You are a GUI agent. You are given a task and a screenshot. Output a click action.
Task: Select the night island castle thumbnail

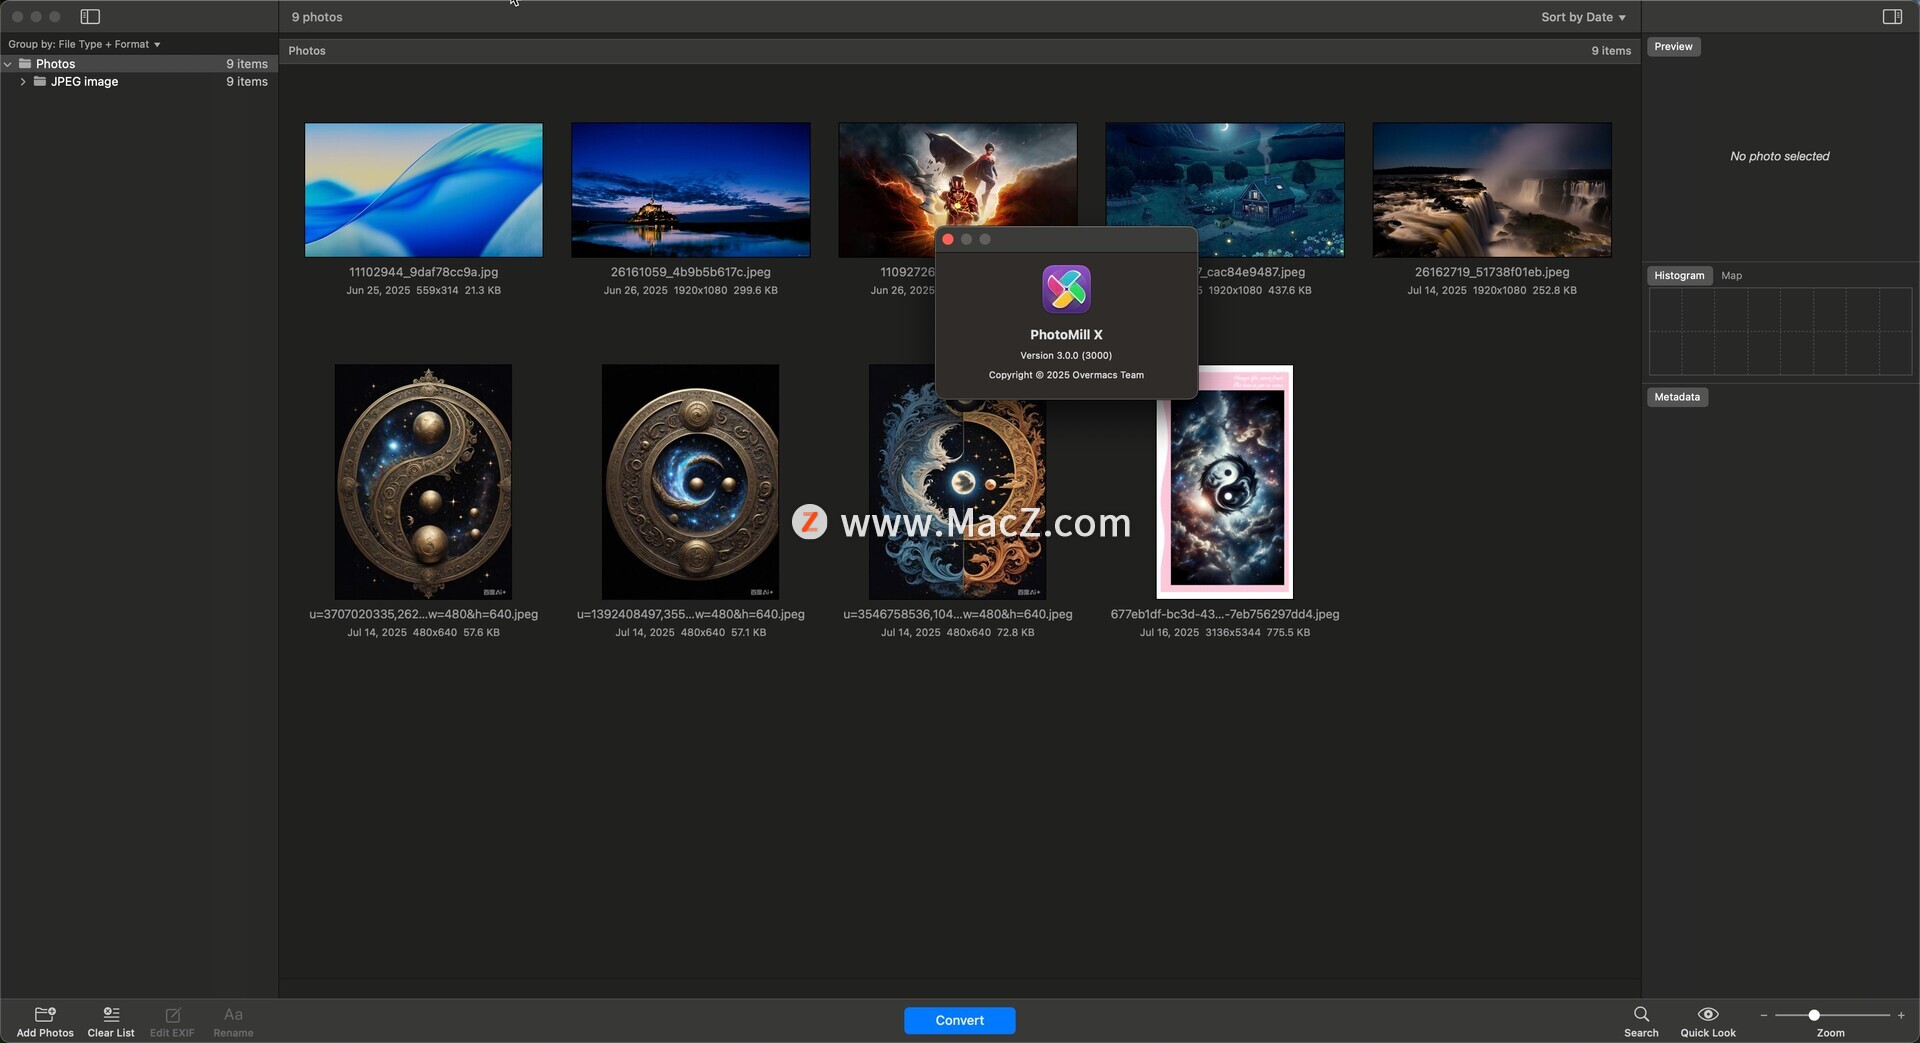pyautogui.click(x=690, y=190)
